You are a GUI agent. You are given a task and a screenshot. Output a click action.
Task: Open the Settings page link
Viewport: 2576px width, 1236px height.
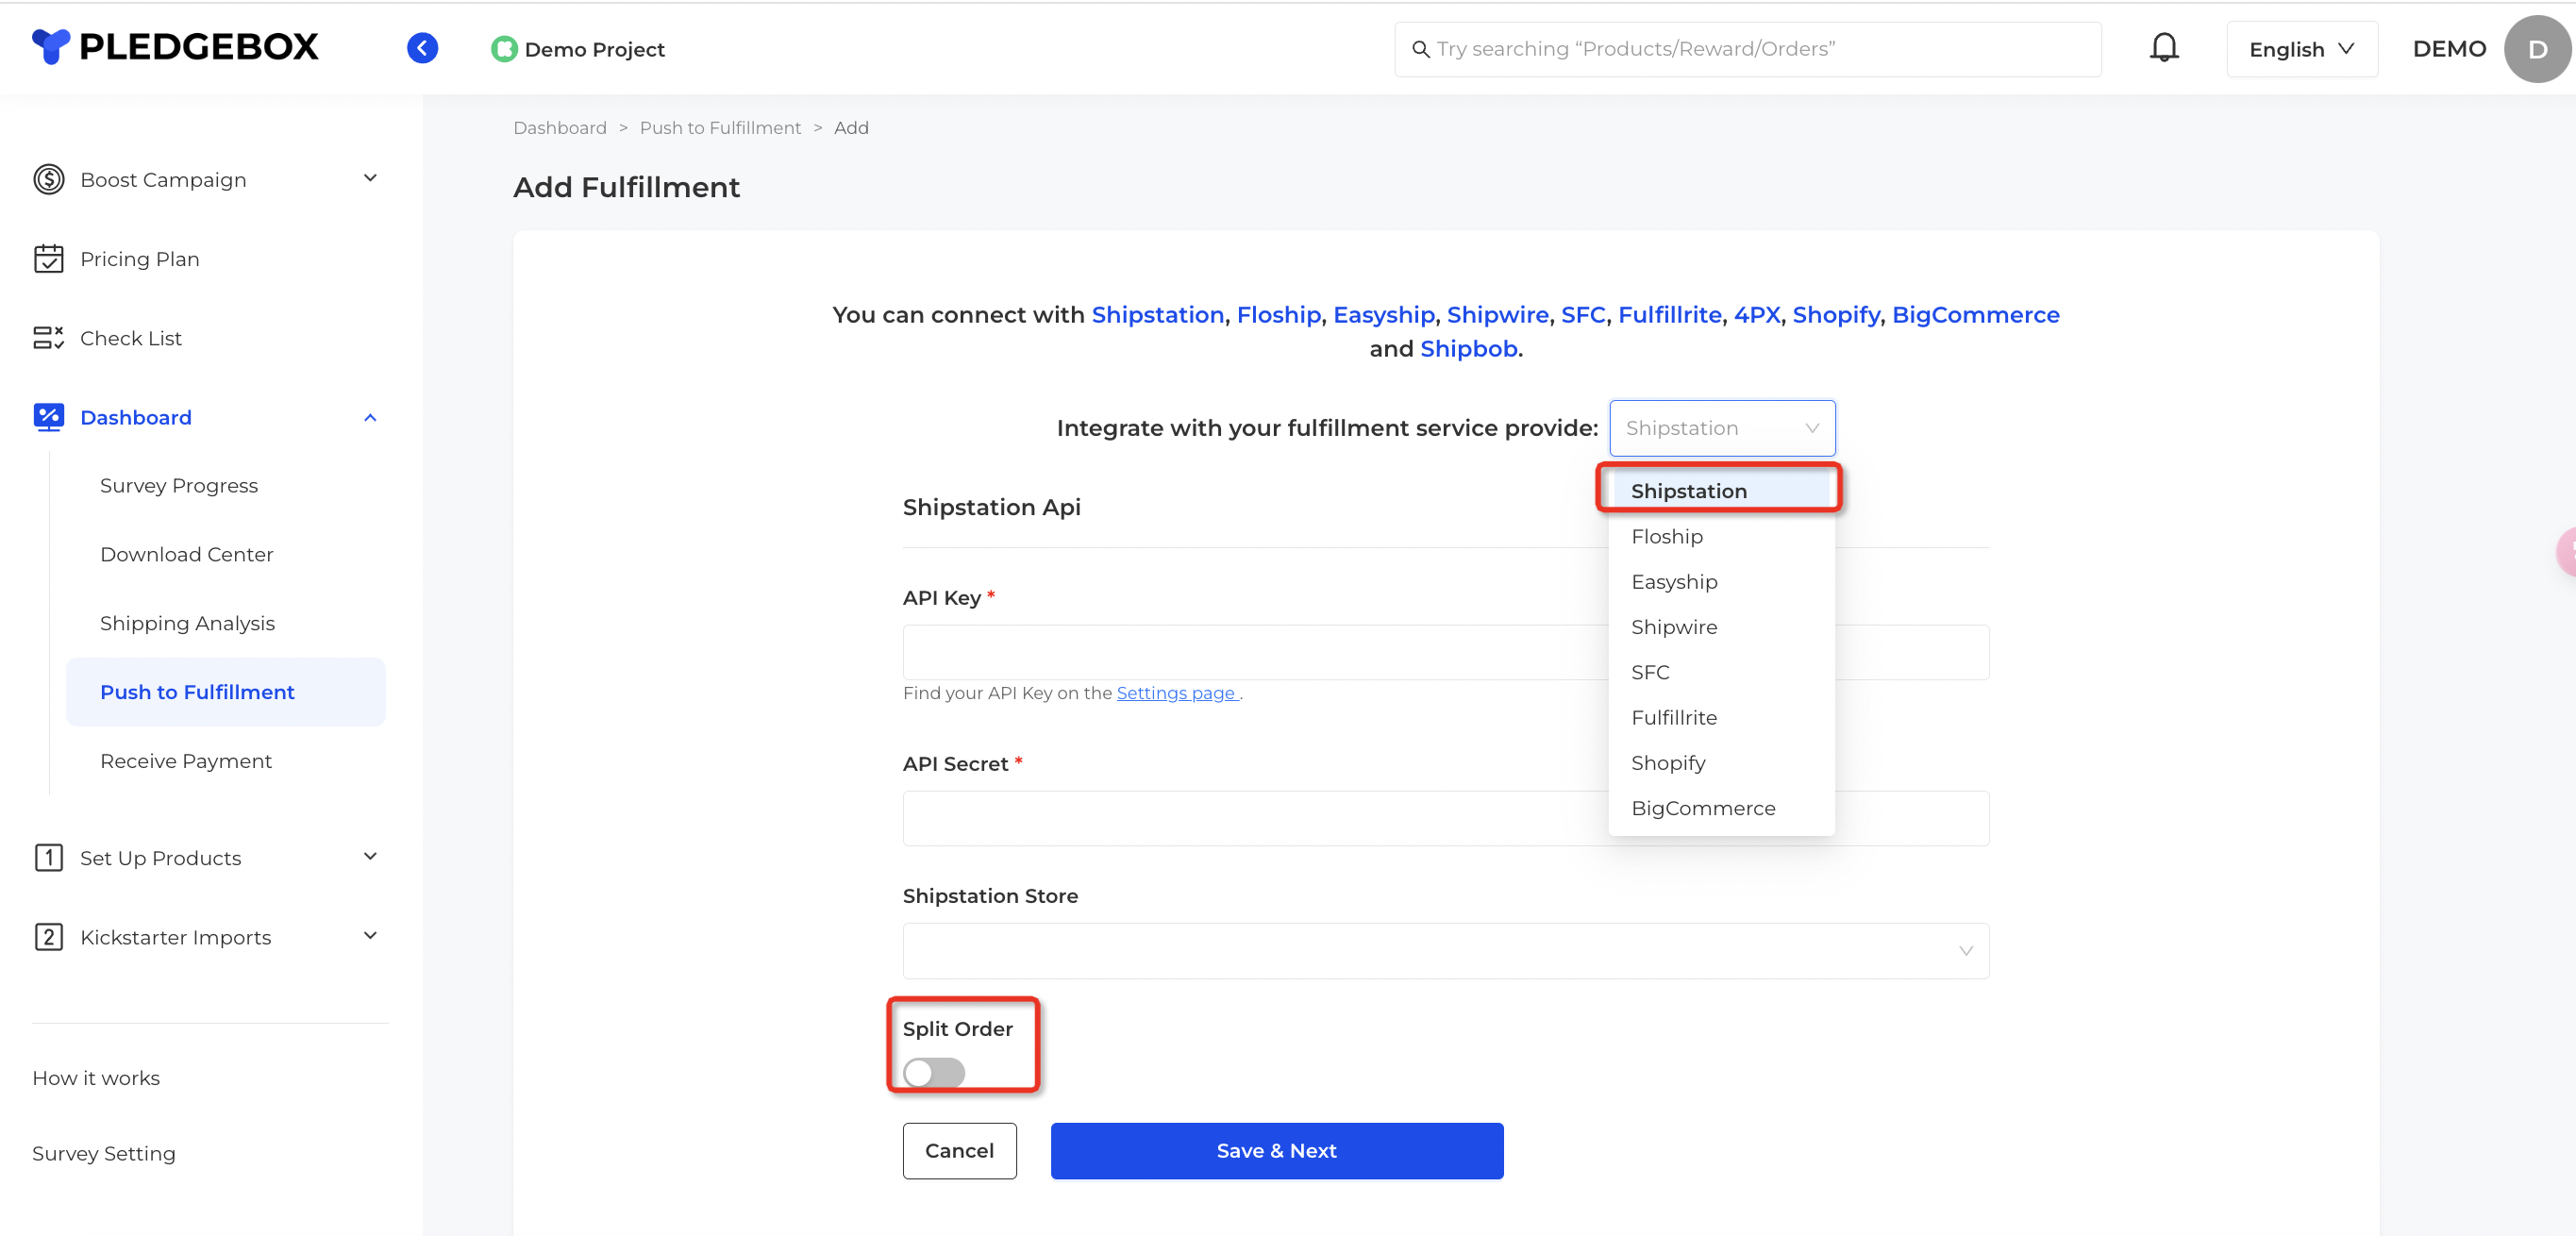(x=1177, y=693)
